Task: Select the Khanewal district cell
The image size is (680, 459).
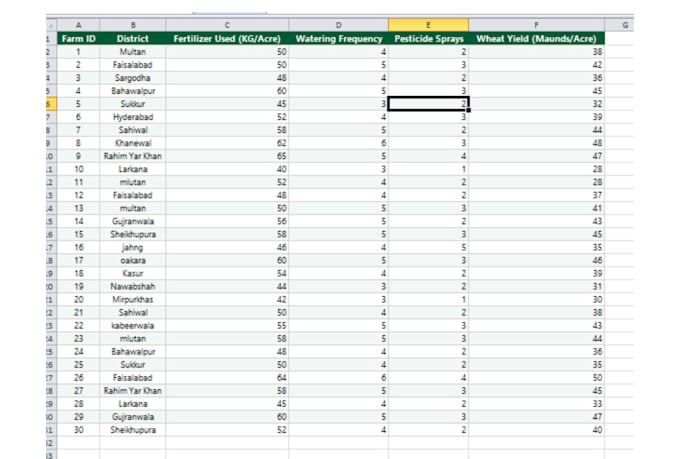Action: pyautogui.click(x=133, y=143)
